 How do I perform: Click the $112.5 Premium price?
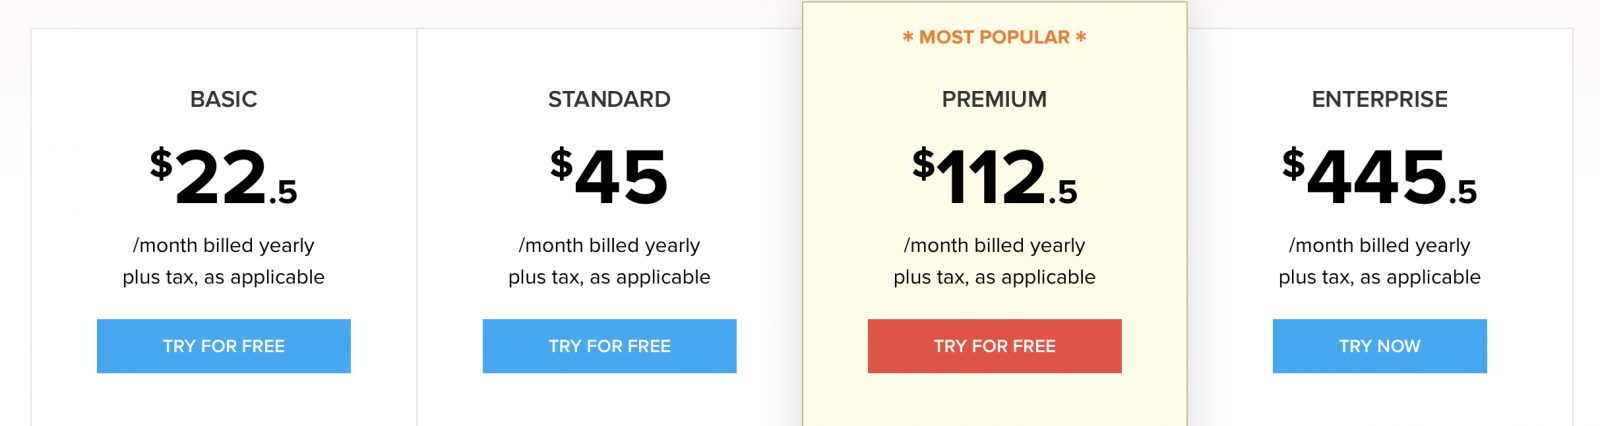coord(995,177)
